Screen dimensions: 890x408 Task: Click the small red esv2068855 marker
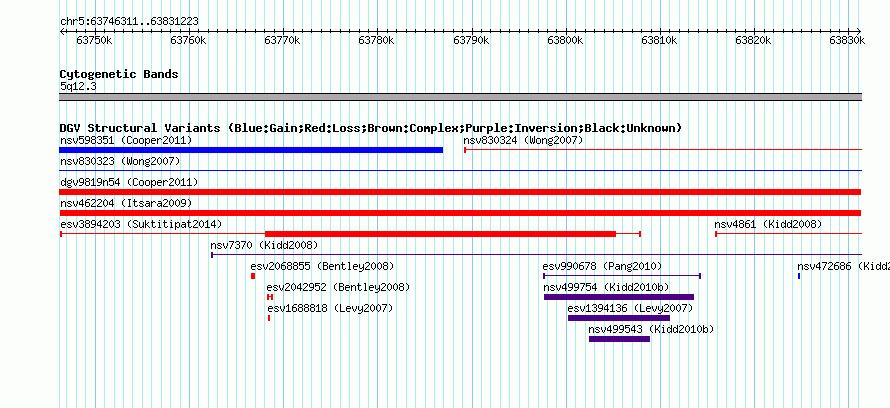click(253, 276)
